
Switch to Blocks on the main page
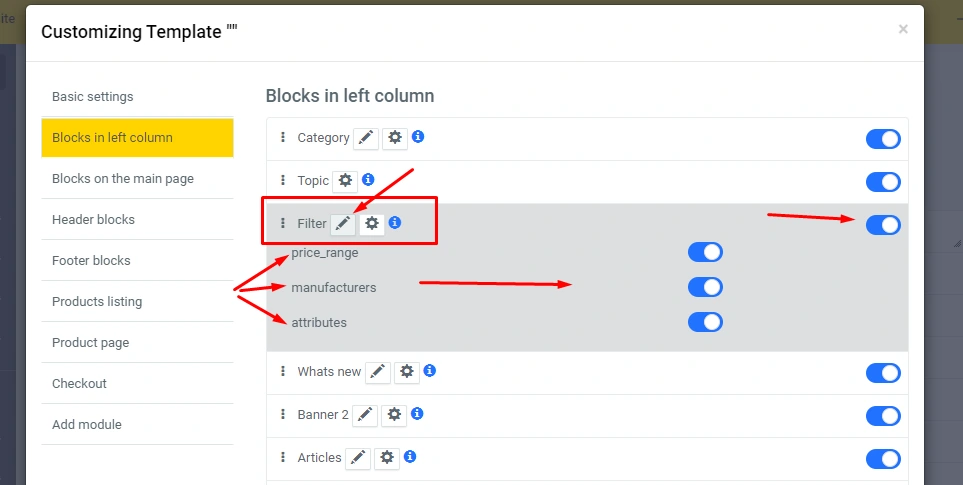123,179
